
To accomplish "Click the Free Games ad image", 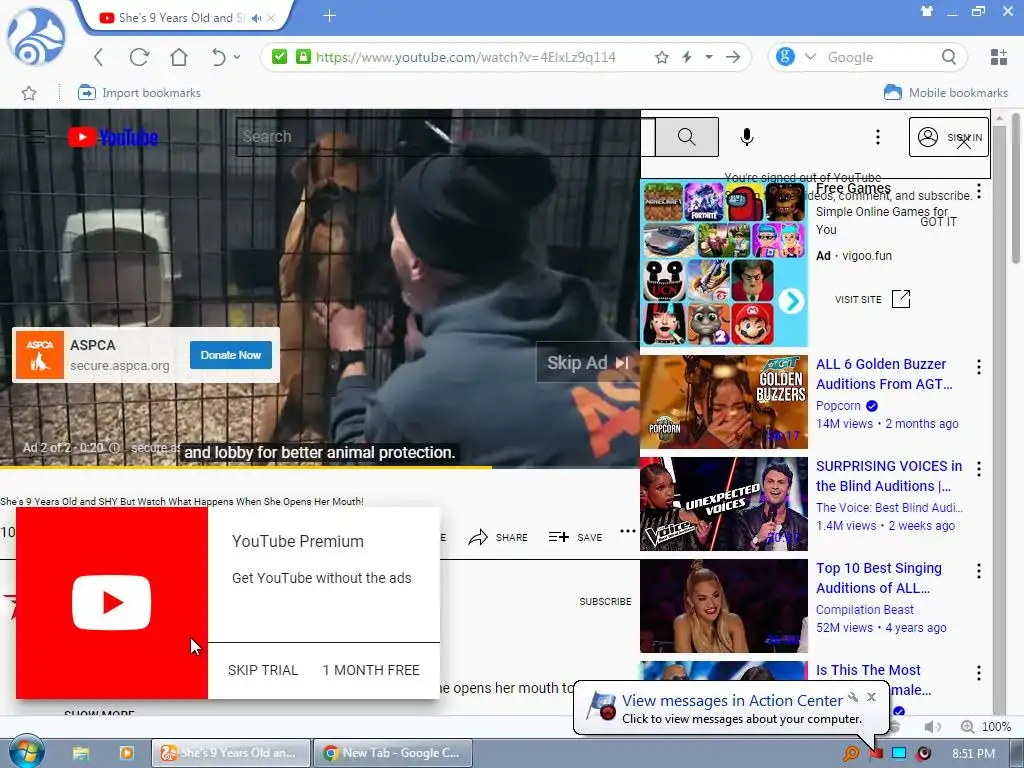I will tap(724, 263).
